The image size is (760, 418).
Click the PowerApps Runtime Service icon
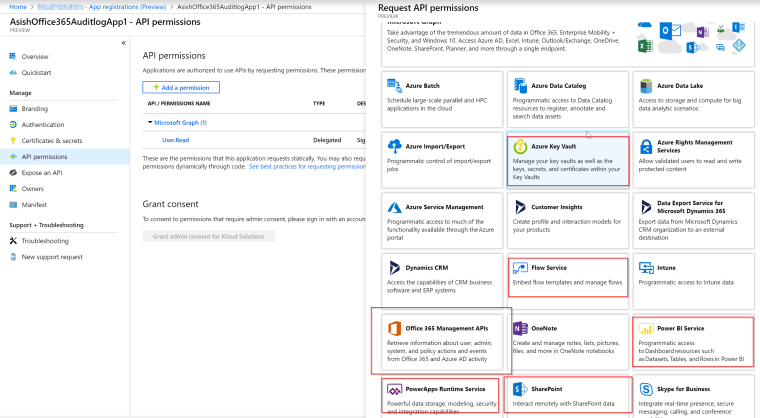[x=395, y=389]
